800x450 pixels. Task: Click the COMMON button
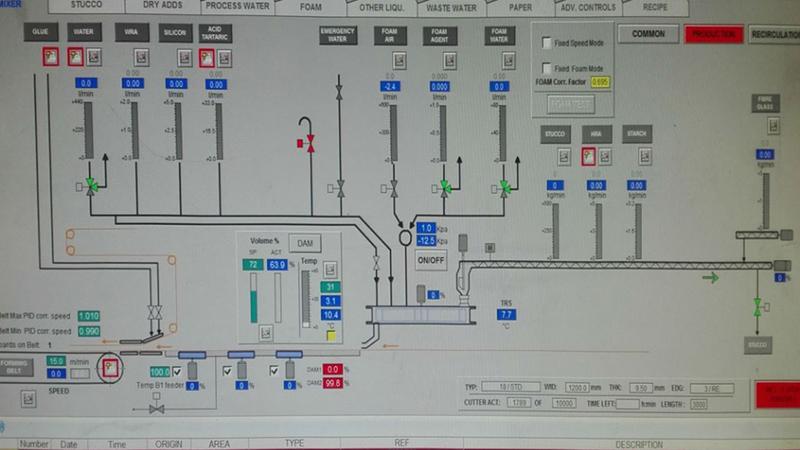648,34
